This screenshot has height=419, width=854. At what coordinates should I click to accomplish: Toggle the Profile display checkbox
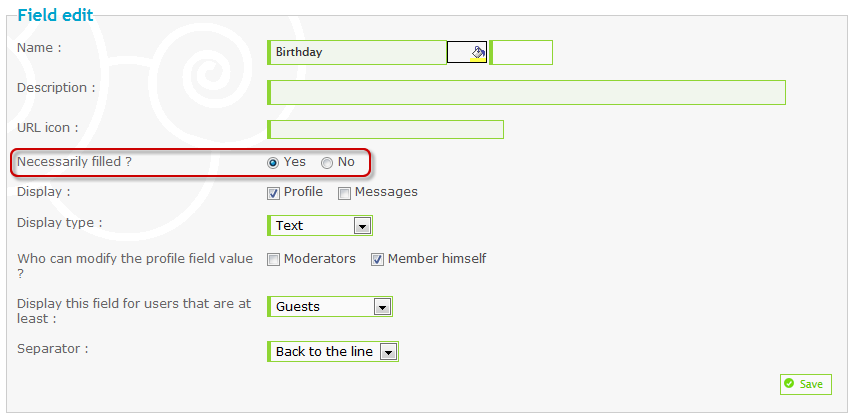[x=273, y=193]
